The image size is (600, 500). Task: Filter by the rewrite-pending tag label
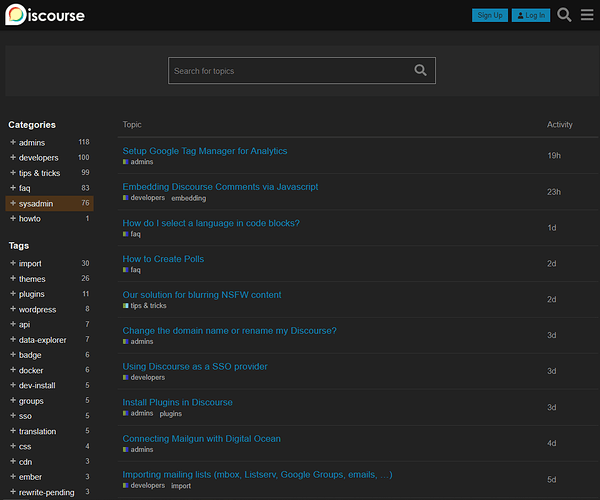(x=47, y=492)
